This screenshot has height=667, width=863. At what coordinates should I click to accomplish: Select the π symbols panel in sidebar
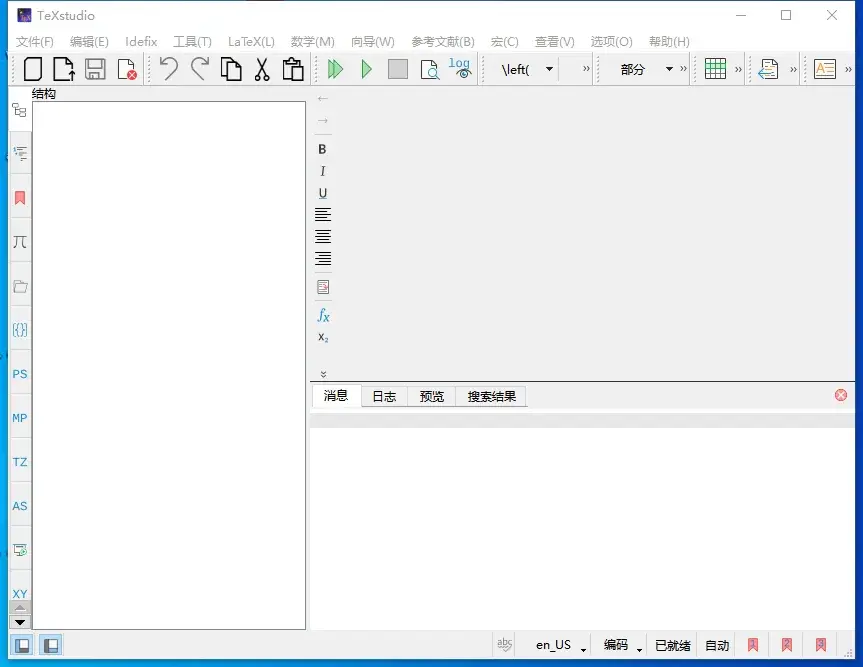click(x=19, y=241)
